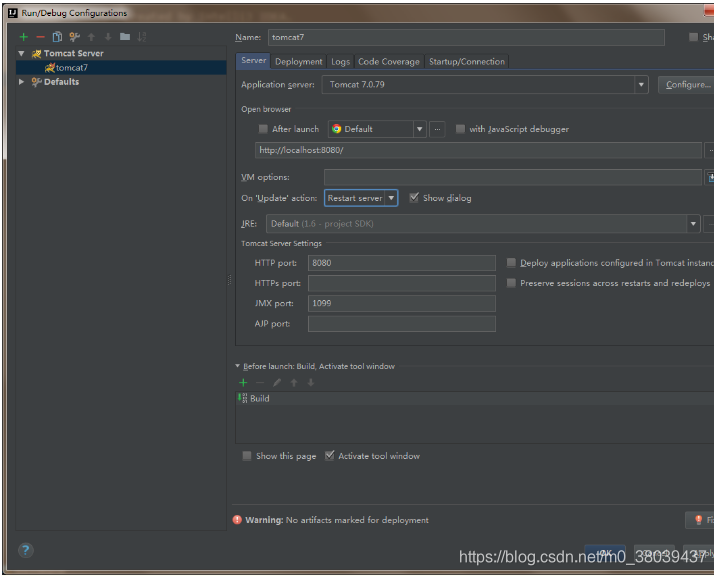Image resolution: width=717 pixels, height=576 pixels.
Task: Click the VM options field
Action: click(513, 177)
